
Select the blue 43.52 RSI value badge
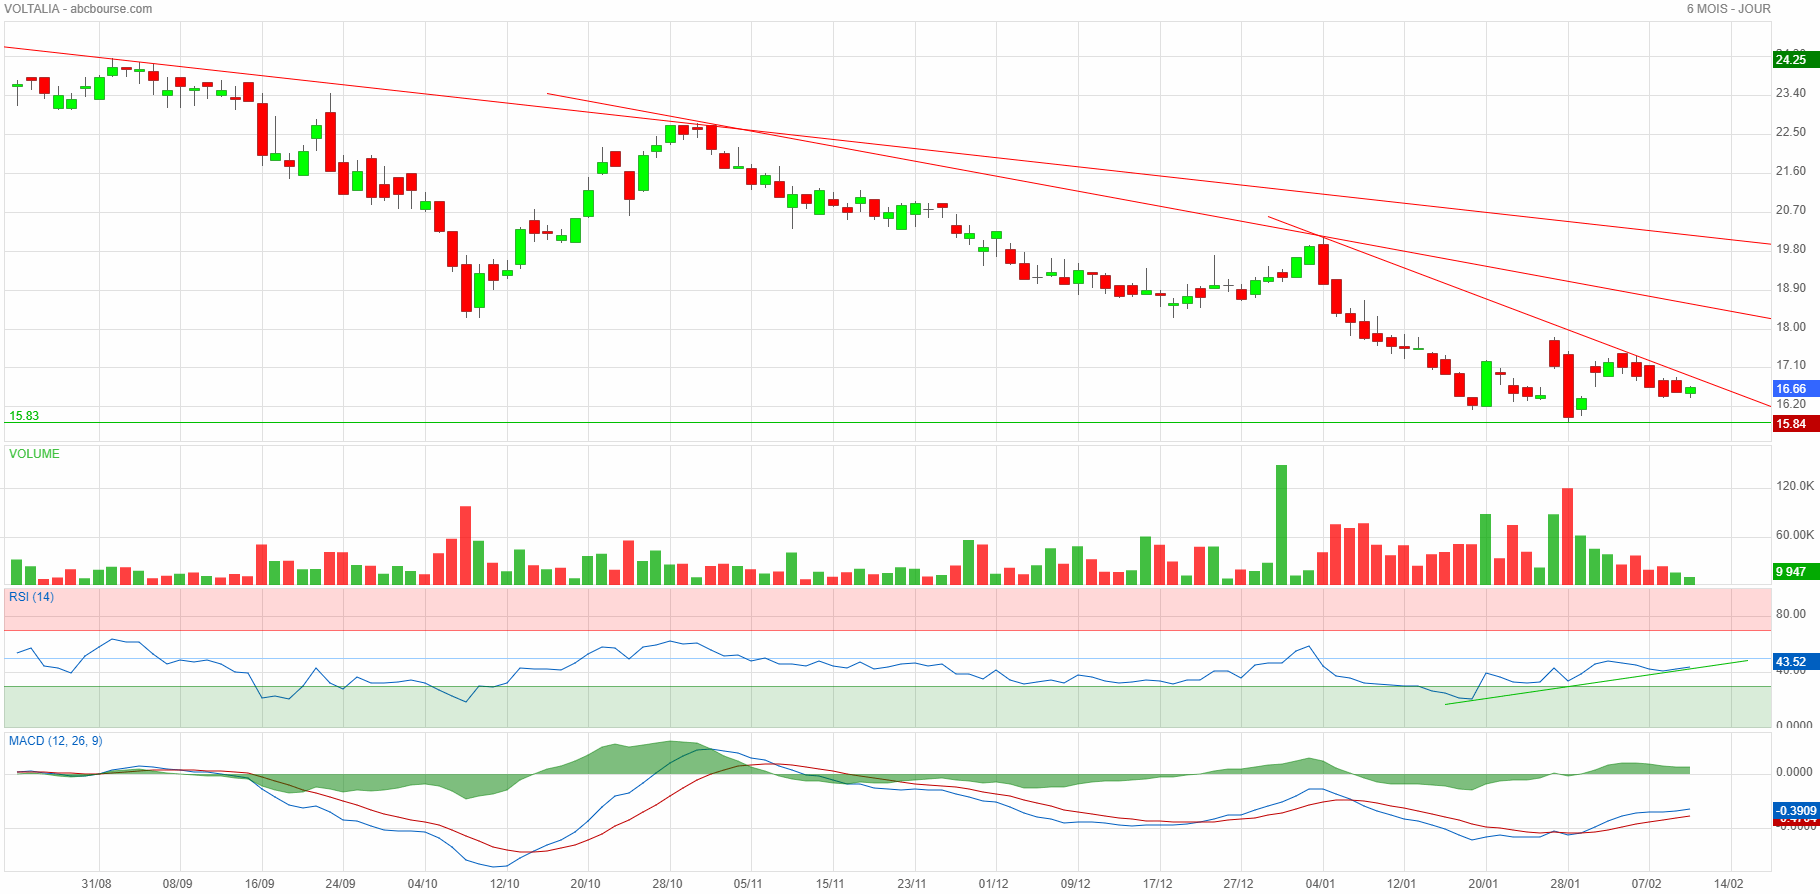pos(1796,662)
